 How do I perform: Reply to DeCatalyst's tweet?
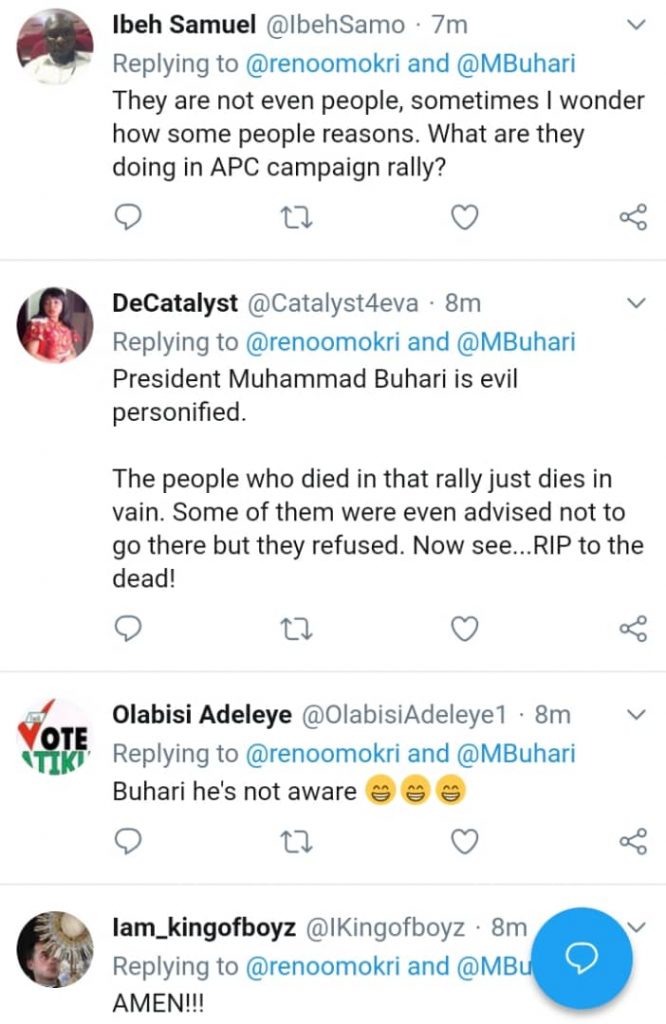click(128, 628)
